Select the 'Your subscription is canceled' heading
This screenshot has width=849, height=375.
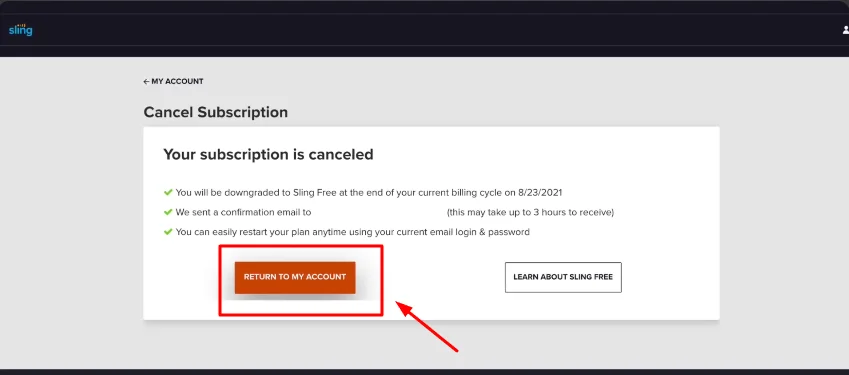(x=269, y=155)
